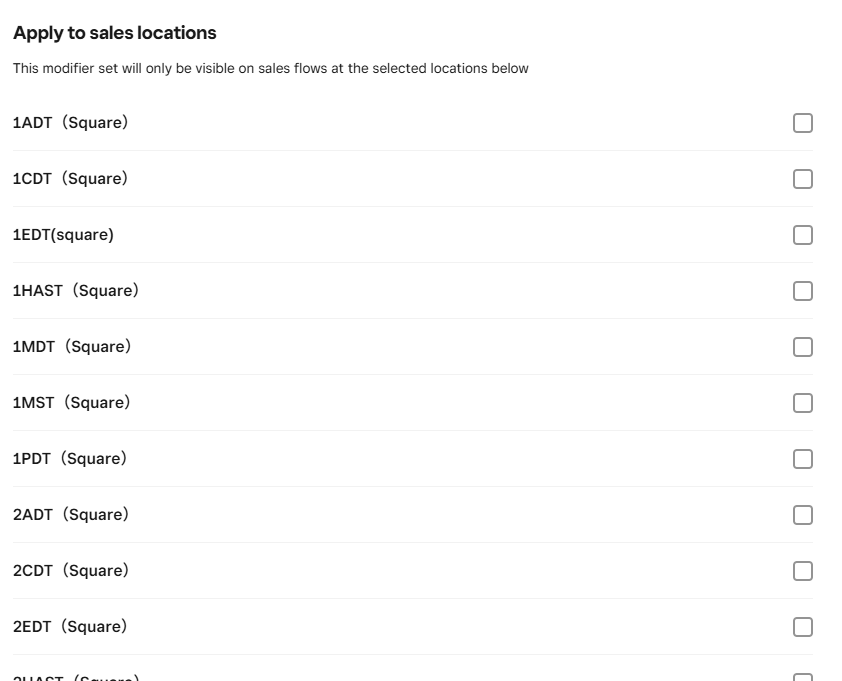Mark the 1PDT (Square) checkbox

tap(802, 459)
